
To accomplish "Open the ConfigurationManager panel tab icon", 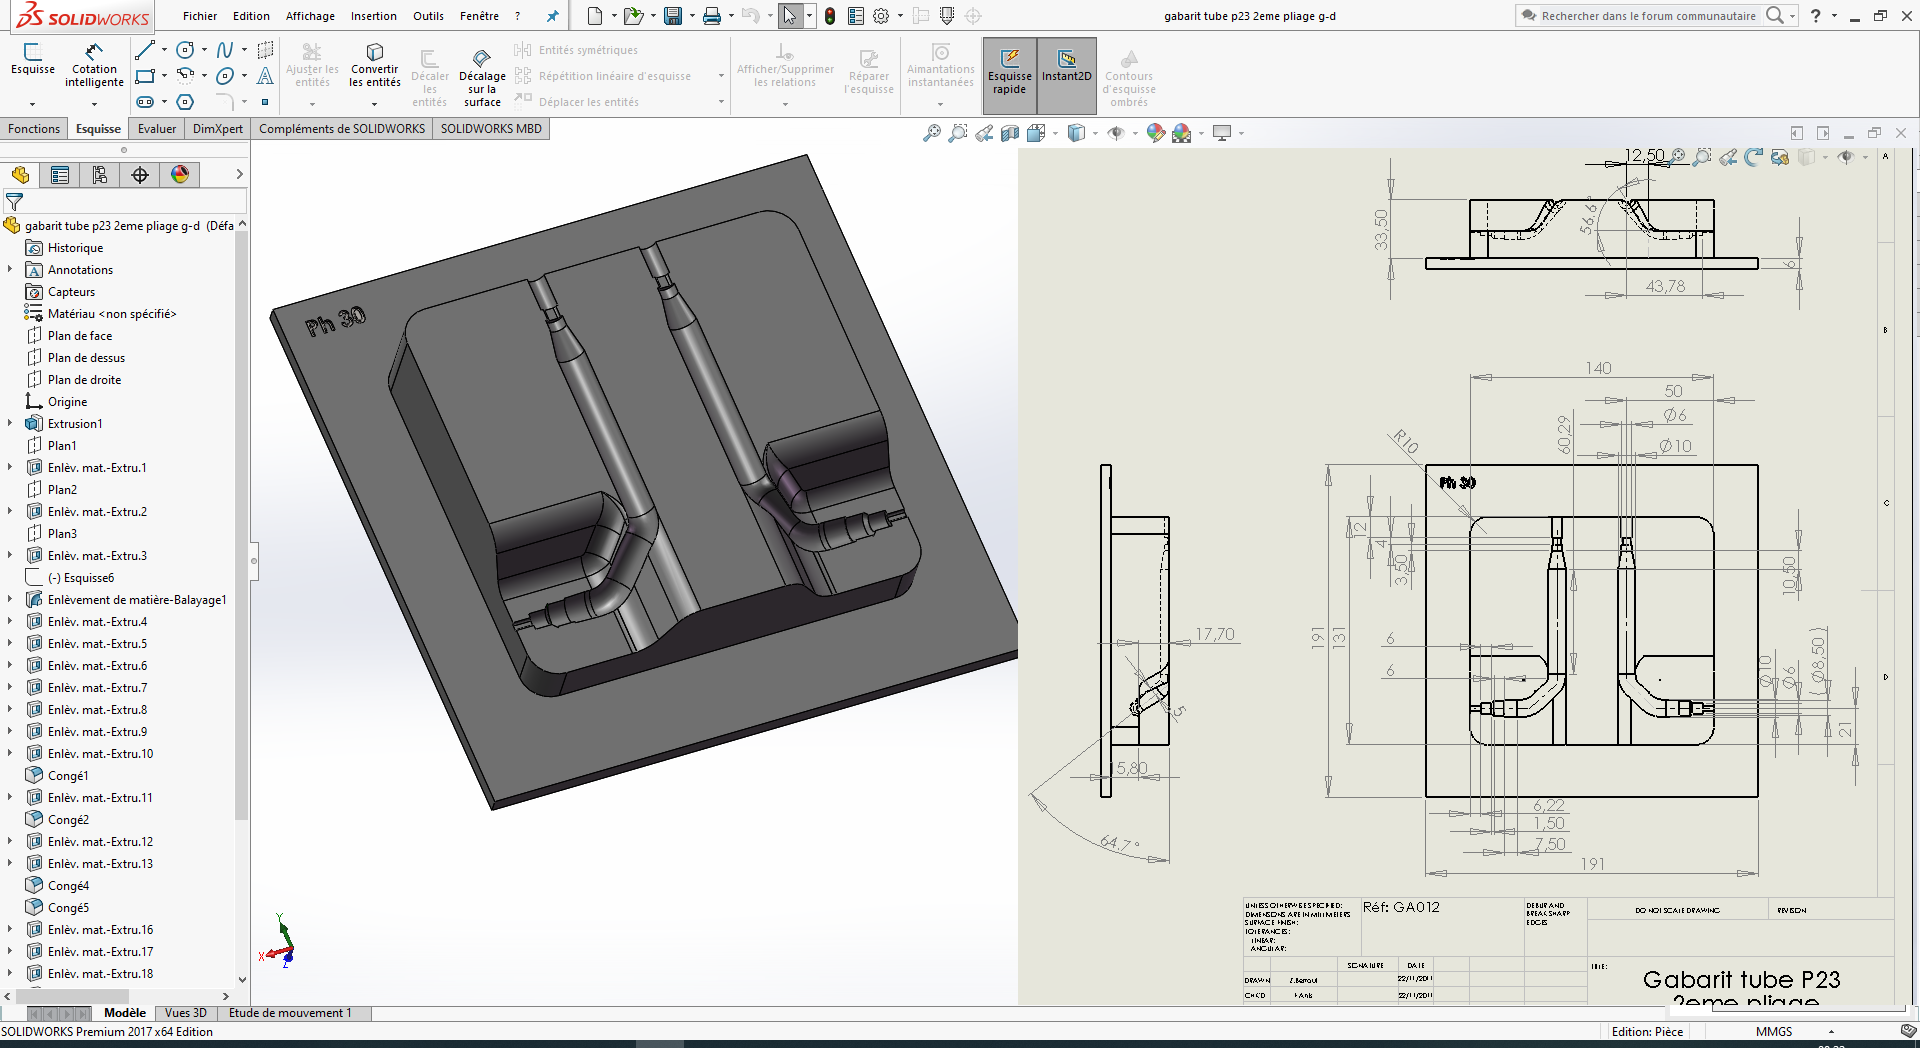I will point(100,175).
